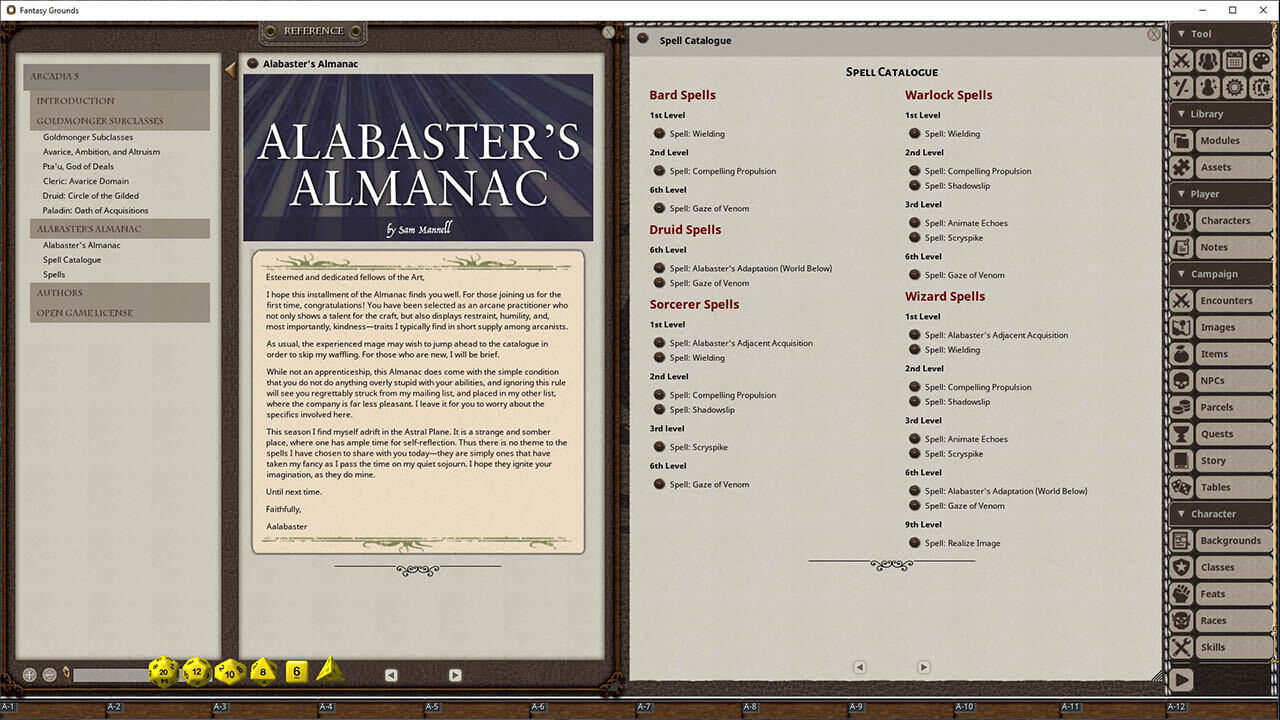Open the combat tracker swords icon

point(1182,61)
